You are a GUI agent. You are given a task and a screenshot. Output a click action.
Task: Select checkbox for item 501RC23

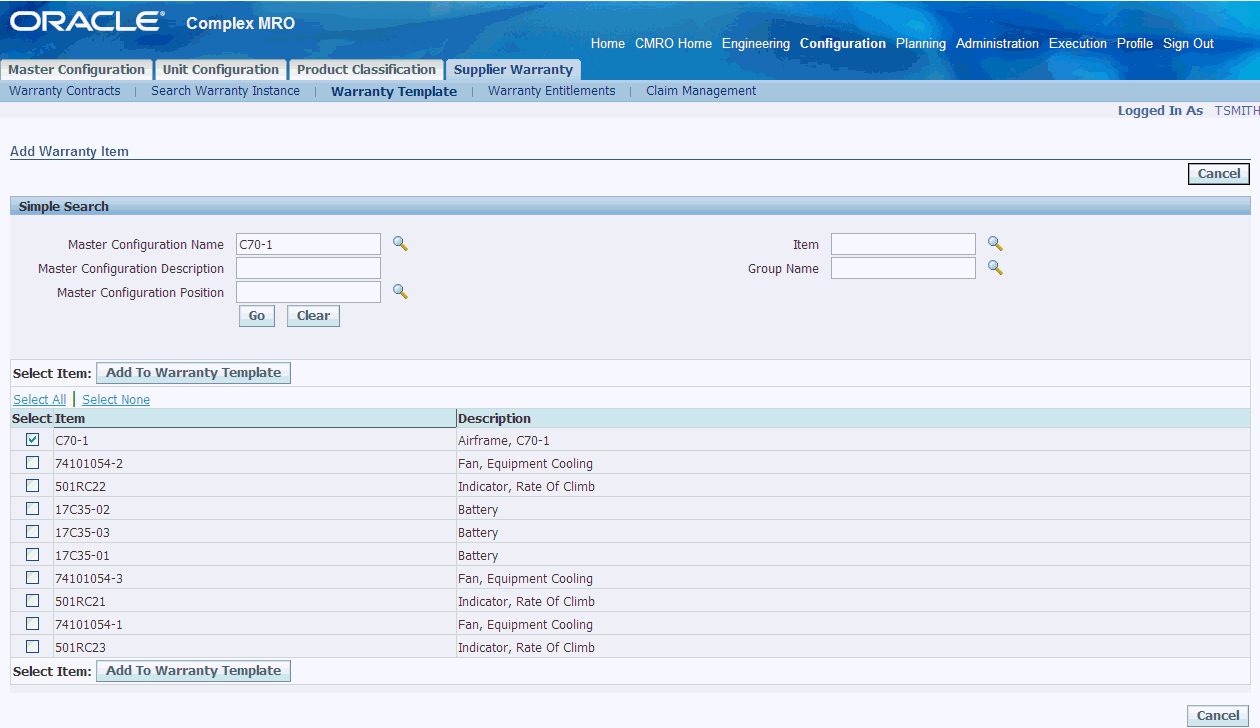pos(33,646)
